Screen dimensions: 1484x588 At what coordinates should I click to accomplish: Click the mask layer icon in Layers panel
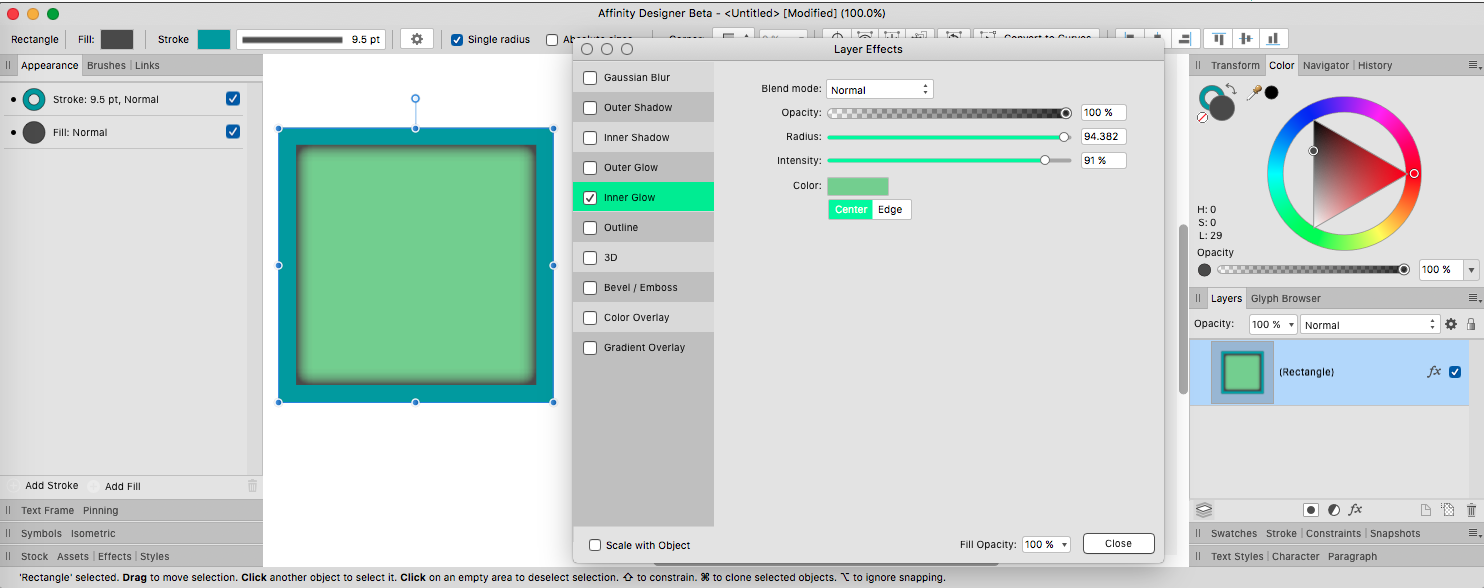(1310, 509)
